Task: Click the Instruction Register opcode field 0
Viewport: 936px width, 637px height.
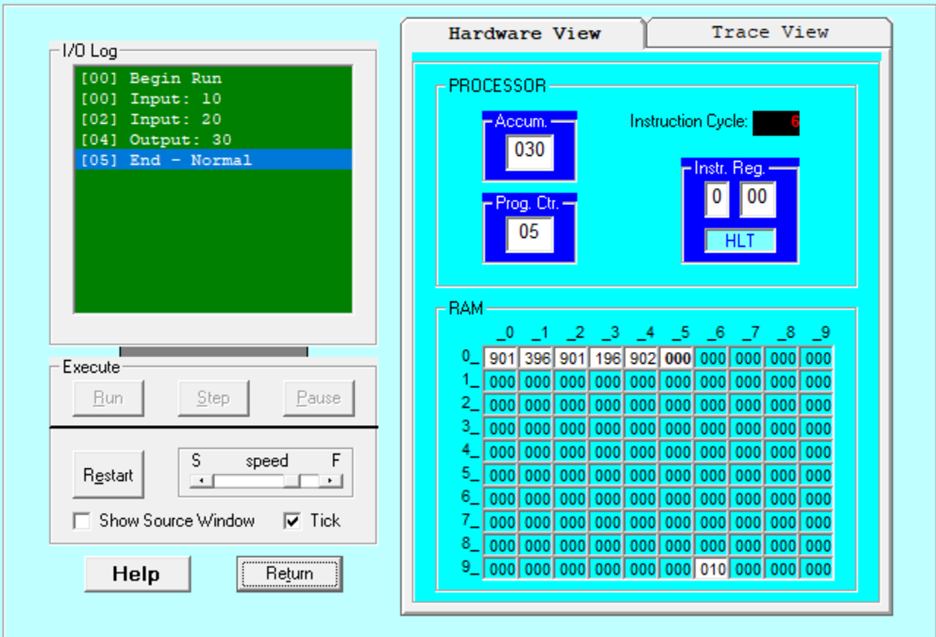Action: click(x=716, y=198)
